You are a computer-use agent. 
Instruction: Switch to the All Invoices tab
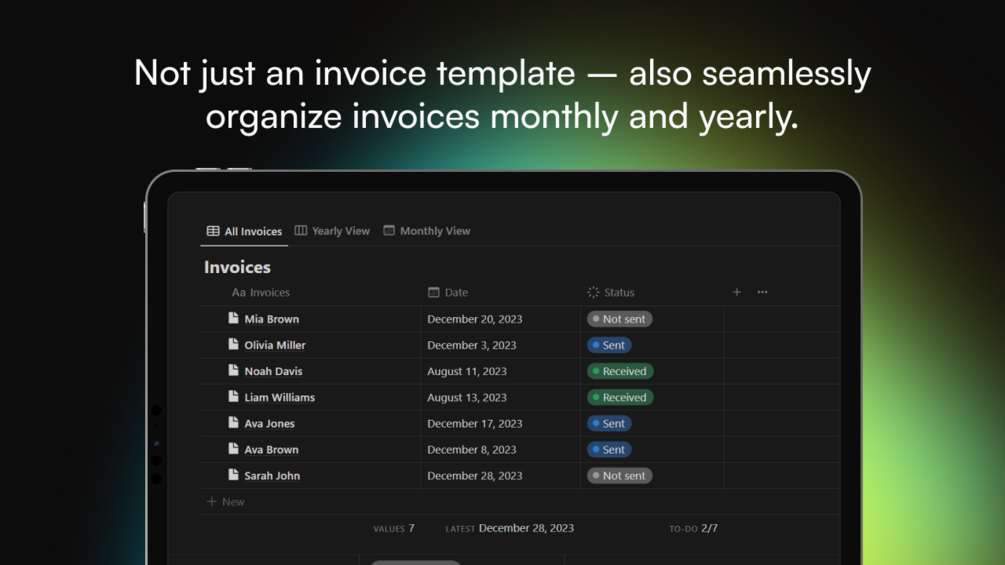coord(244,231)
